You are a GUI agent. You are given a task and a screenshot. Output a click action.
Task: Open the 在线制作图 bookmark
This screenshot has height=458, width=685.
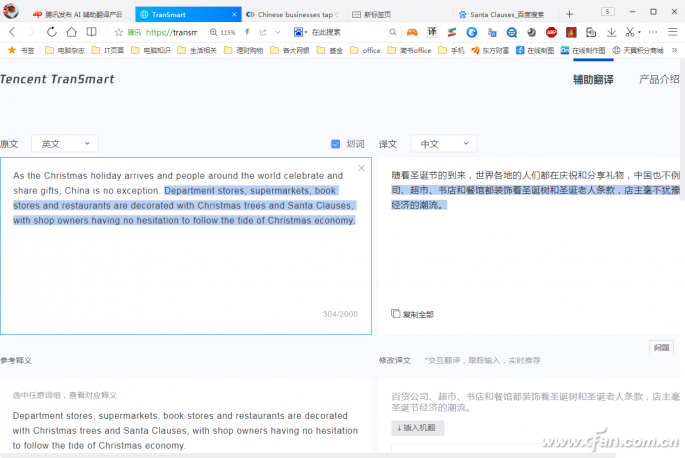[x=583, y=50]
